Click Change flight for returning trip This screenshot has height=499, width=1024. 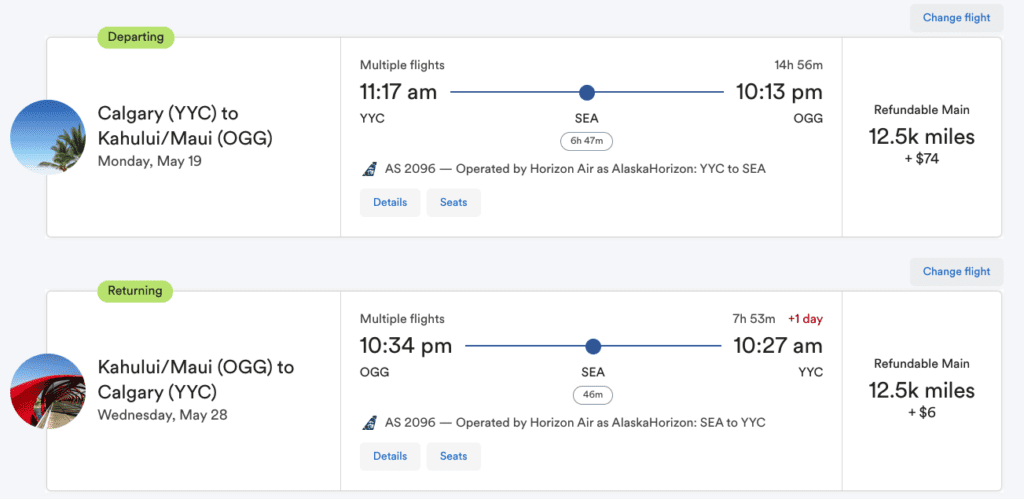pos(956,271)
